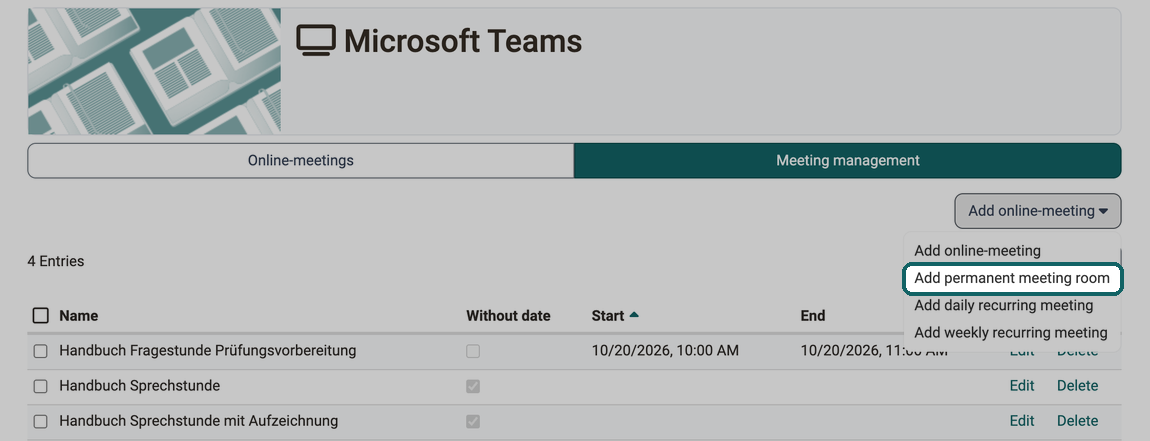Click Handbuch Sprechstunde mit Aufzeichnung name

pyautogui.click(x=199, y=421)
